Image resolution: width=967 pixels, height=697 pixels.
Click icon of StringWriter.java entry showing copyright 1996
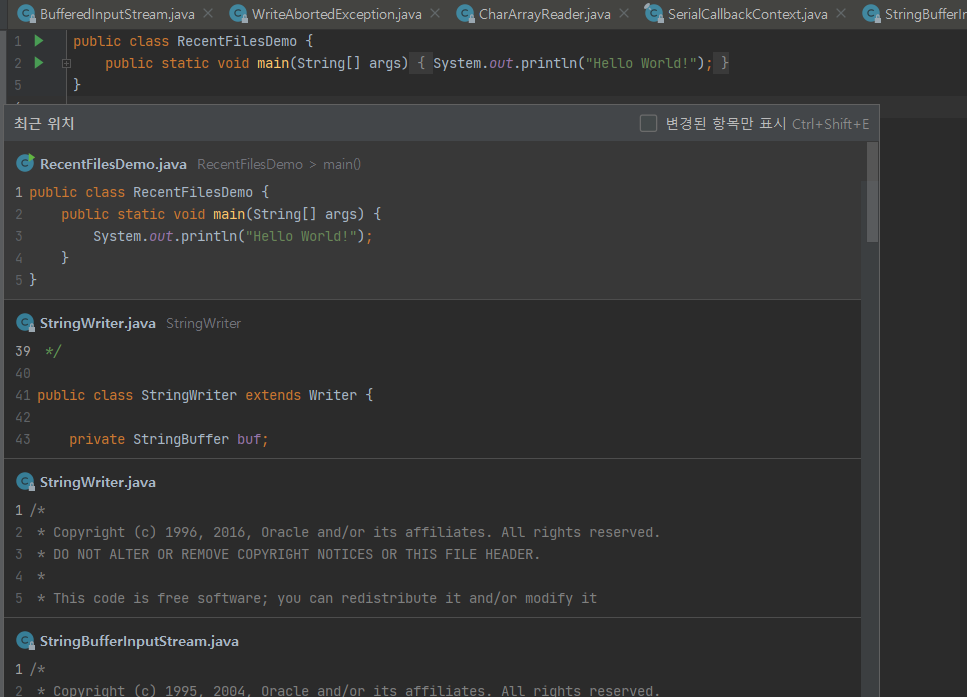25,482
